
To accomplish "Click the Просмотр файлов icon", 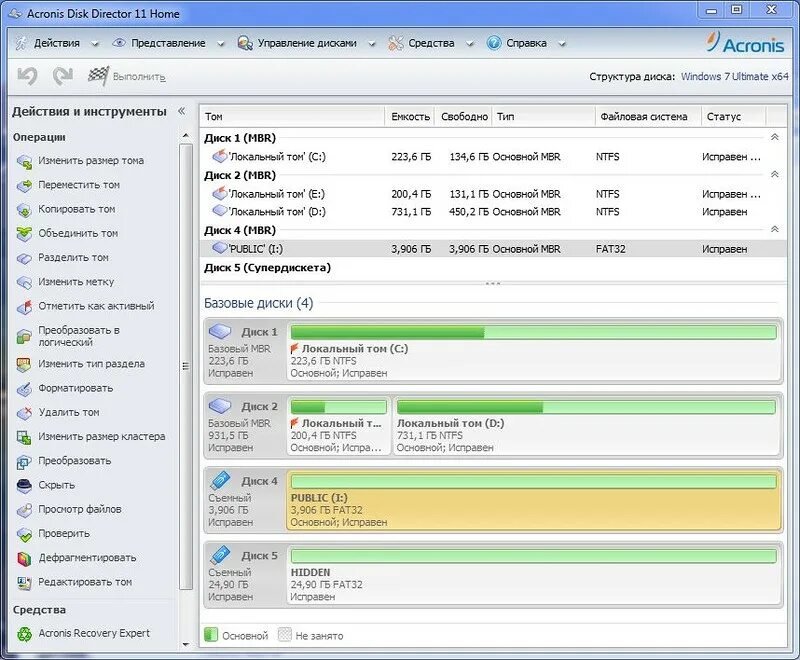I will (x=24, y=510).
